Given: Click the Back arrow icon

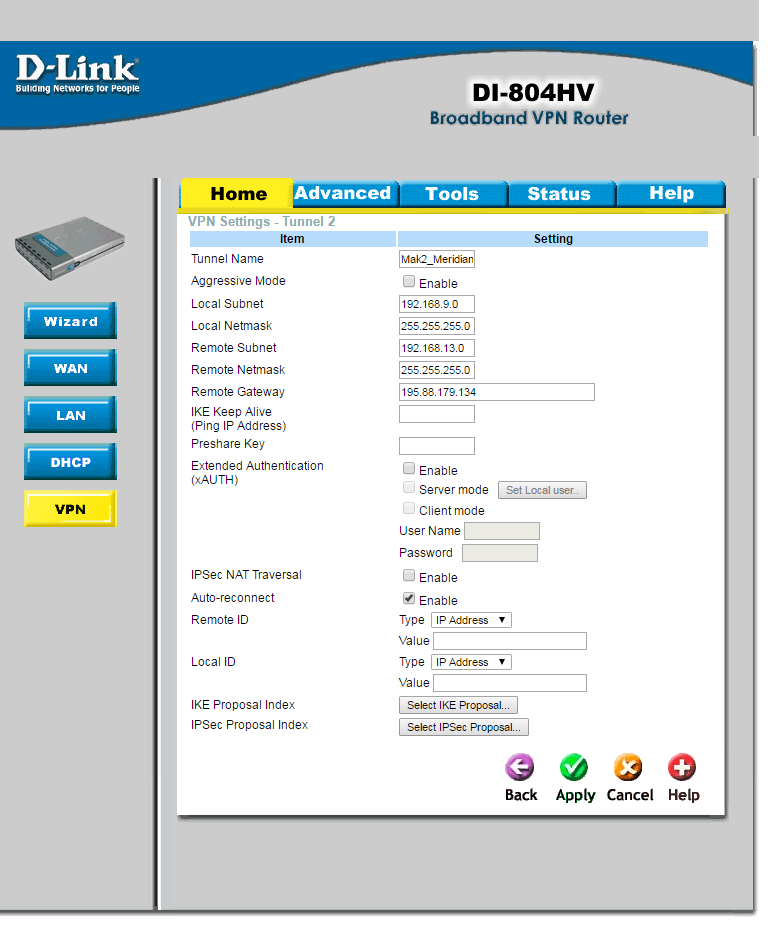Looking at the screenshot, I should (x=519, y=768).
